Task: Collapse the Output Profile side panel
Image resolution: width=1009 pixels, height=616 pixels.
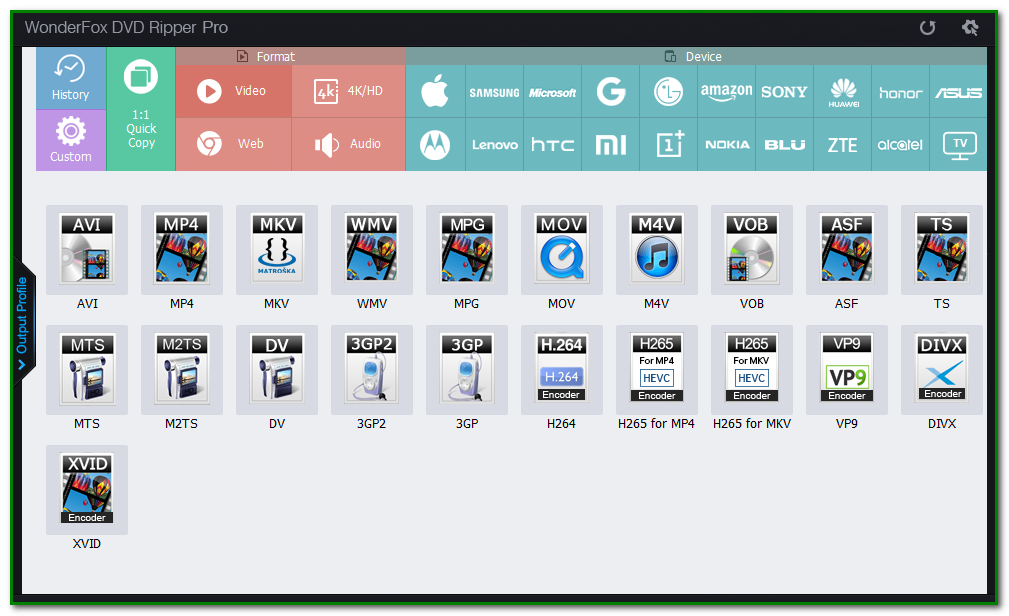Action: [x=23, y=321]
